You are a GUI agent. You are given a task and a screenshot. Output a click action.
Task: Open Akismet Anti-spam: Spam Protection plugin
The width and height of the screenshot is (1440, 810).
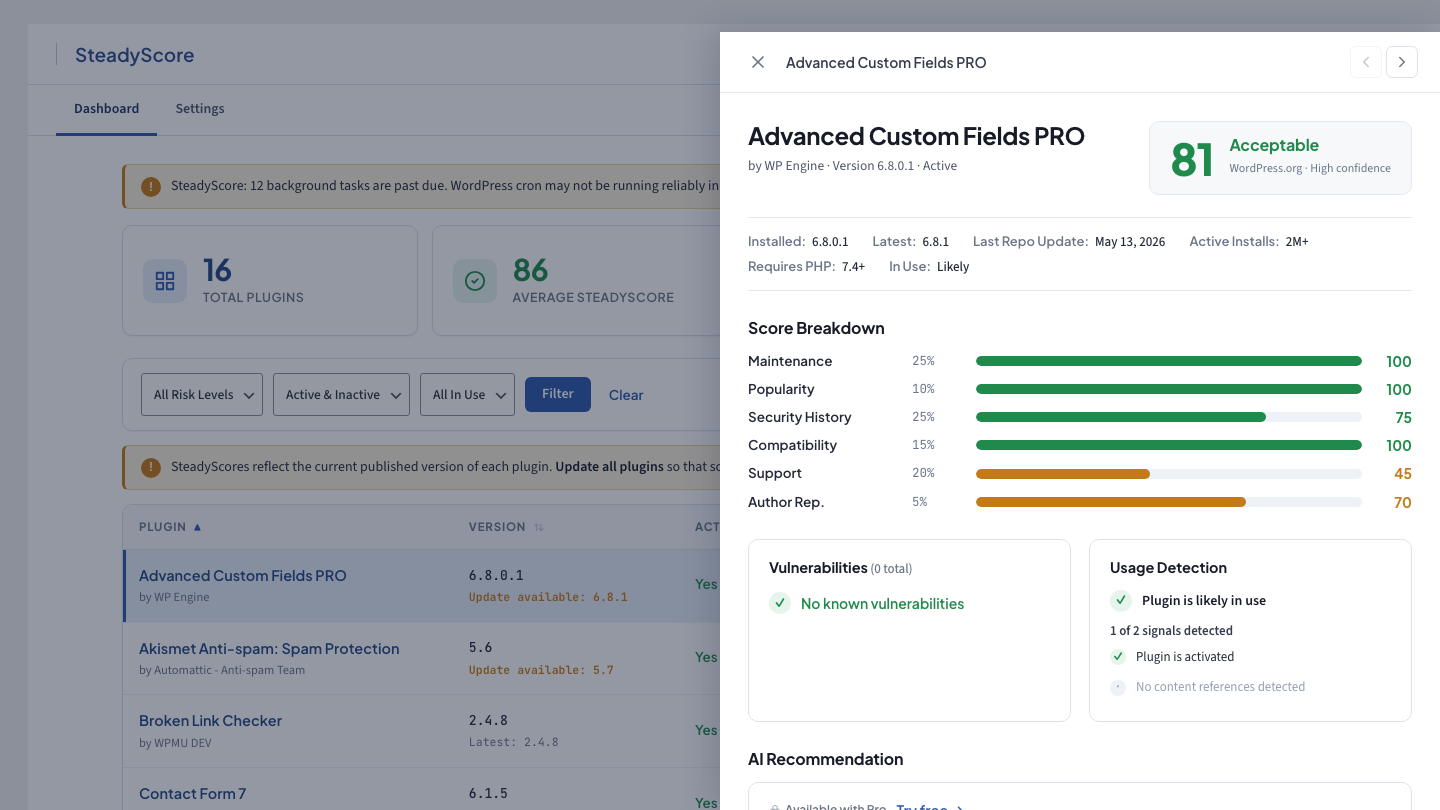pyautogui.click(x=269, y=648)
